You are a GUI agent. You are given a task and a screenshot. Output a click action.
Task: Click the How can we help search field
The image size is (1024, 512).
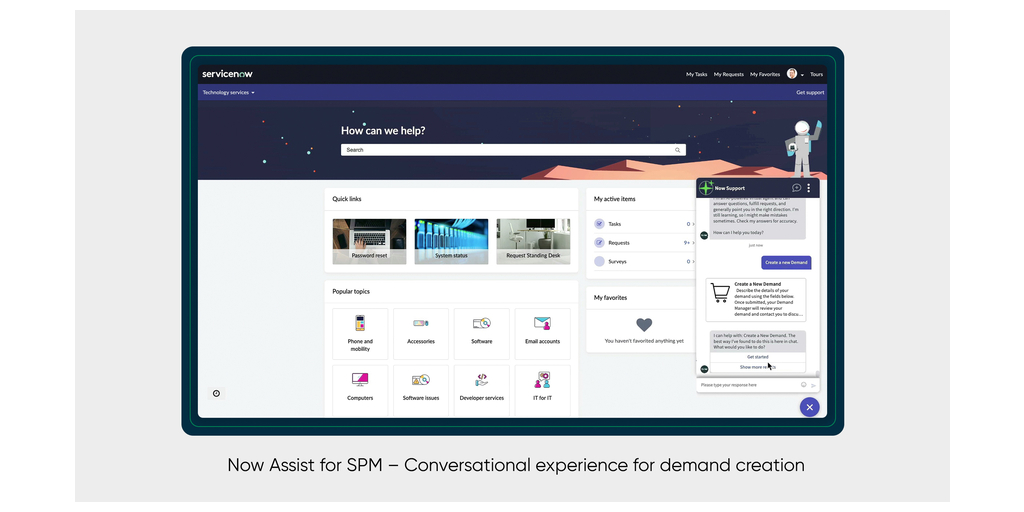[x=513, y=150]
